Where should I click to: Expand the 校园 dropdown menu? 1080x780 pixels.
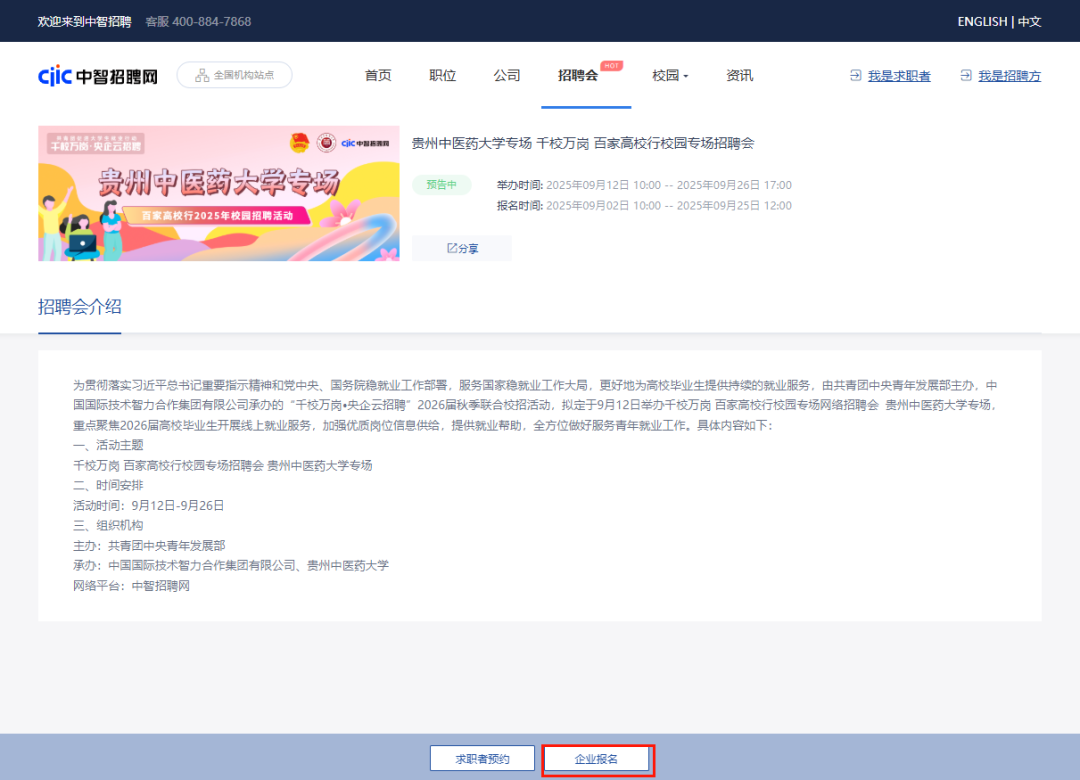[670, 76]
